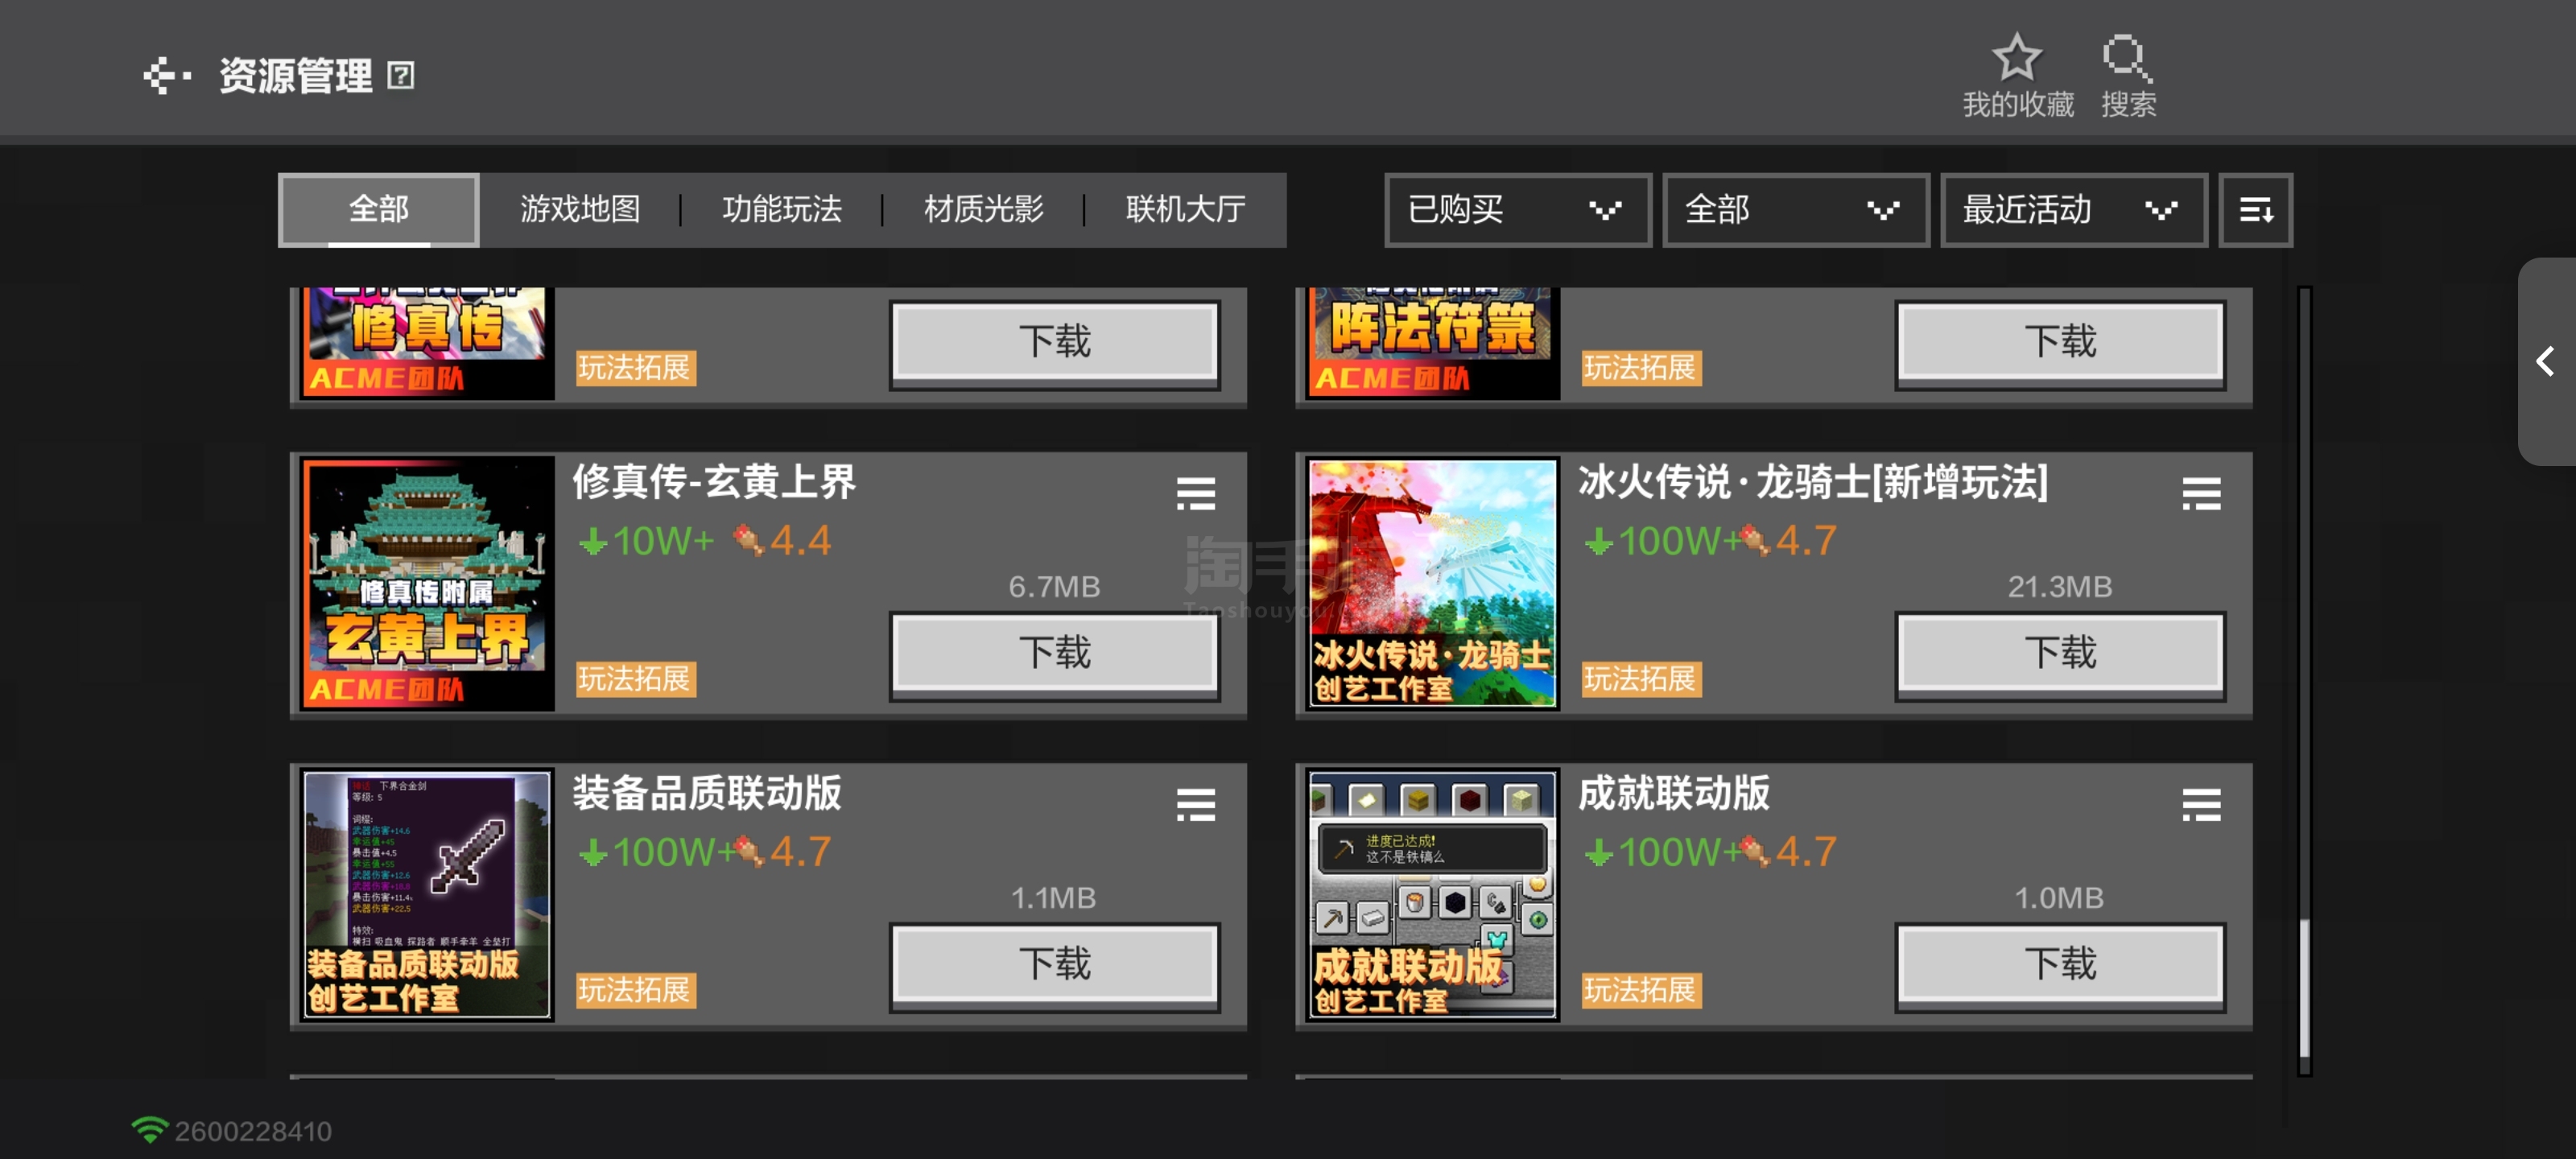Viewport: 2576px width, 1159px height.
Task: Open the help icon next to 资源管理
Action: (x=401, y=76)
